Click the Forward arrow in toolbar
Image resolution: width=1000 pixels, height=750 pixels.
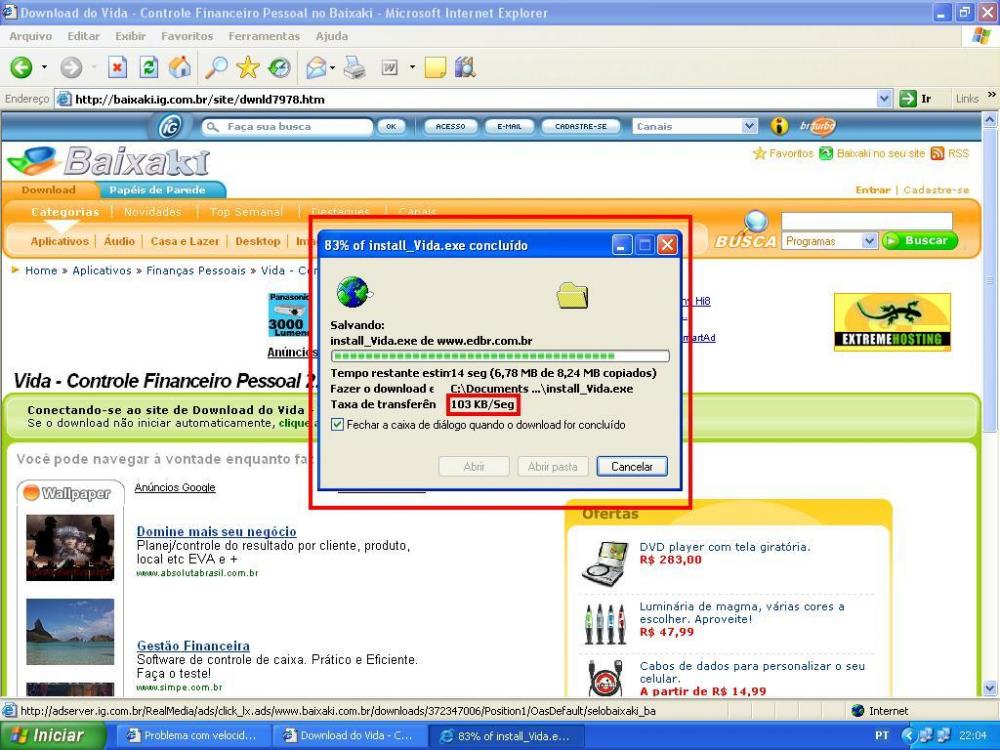[71, 67]
